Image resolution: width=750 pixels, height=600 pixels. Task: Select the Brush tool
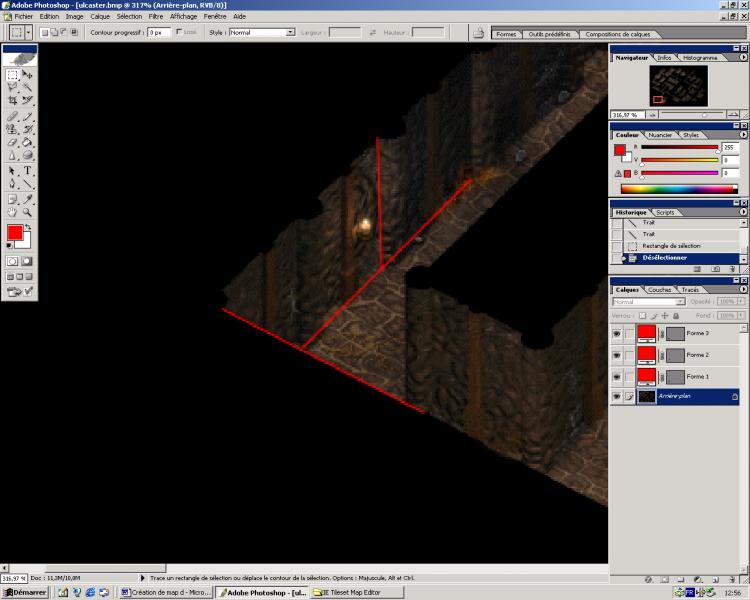click(x=27, y=117)
